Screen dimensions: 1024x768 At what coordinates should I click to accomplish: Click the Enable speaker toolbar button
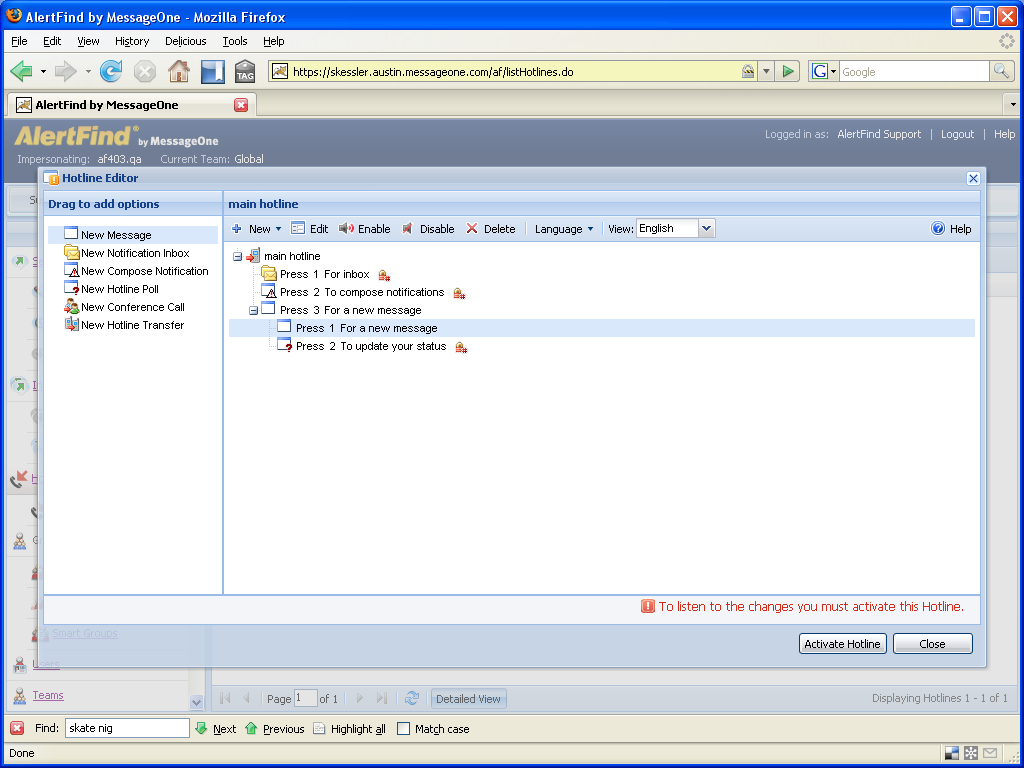(x=364, y=229)
